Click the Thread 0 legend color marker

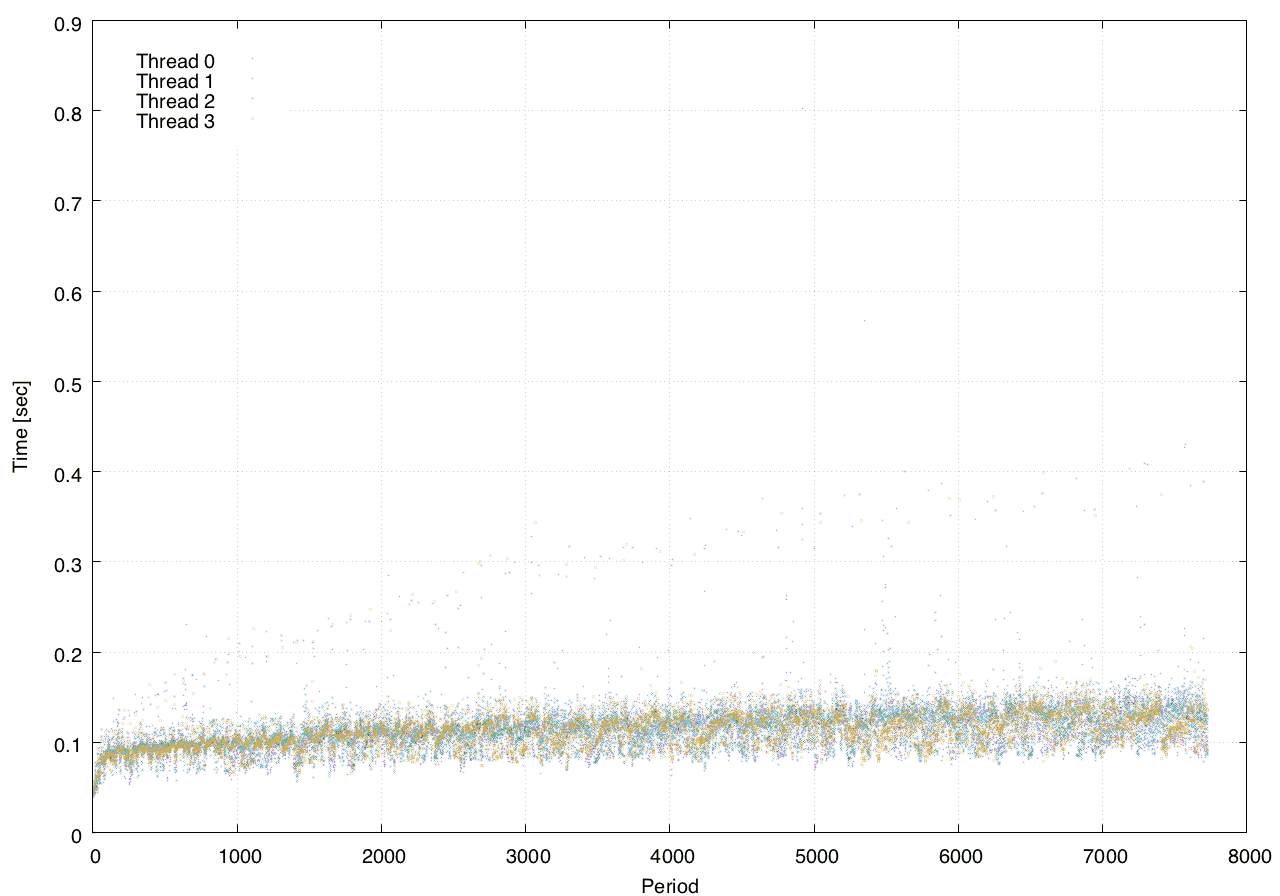(x=252, y=59)
